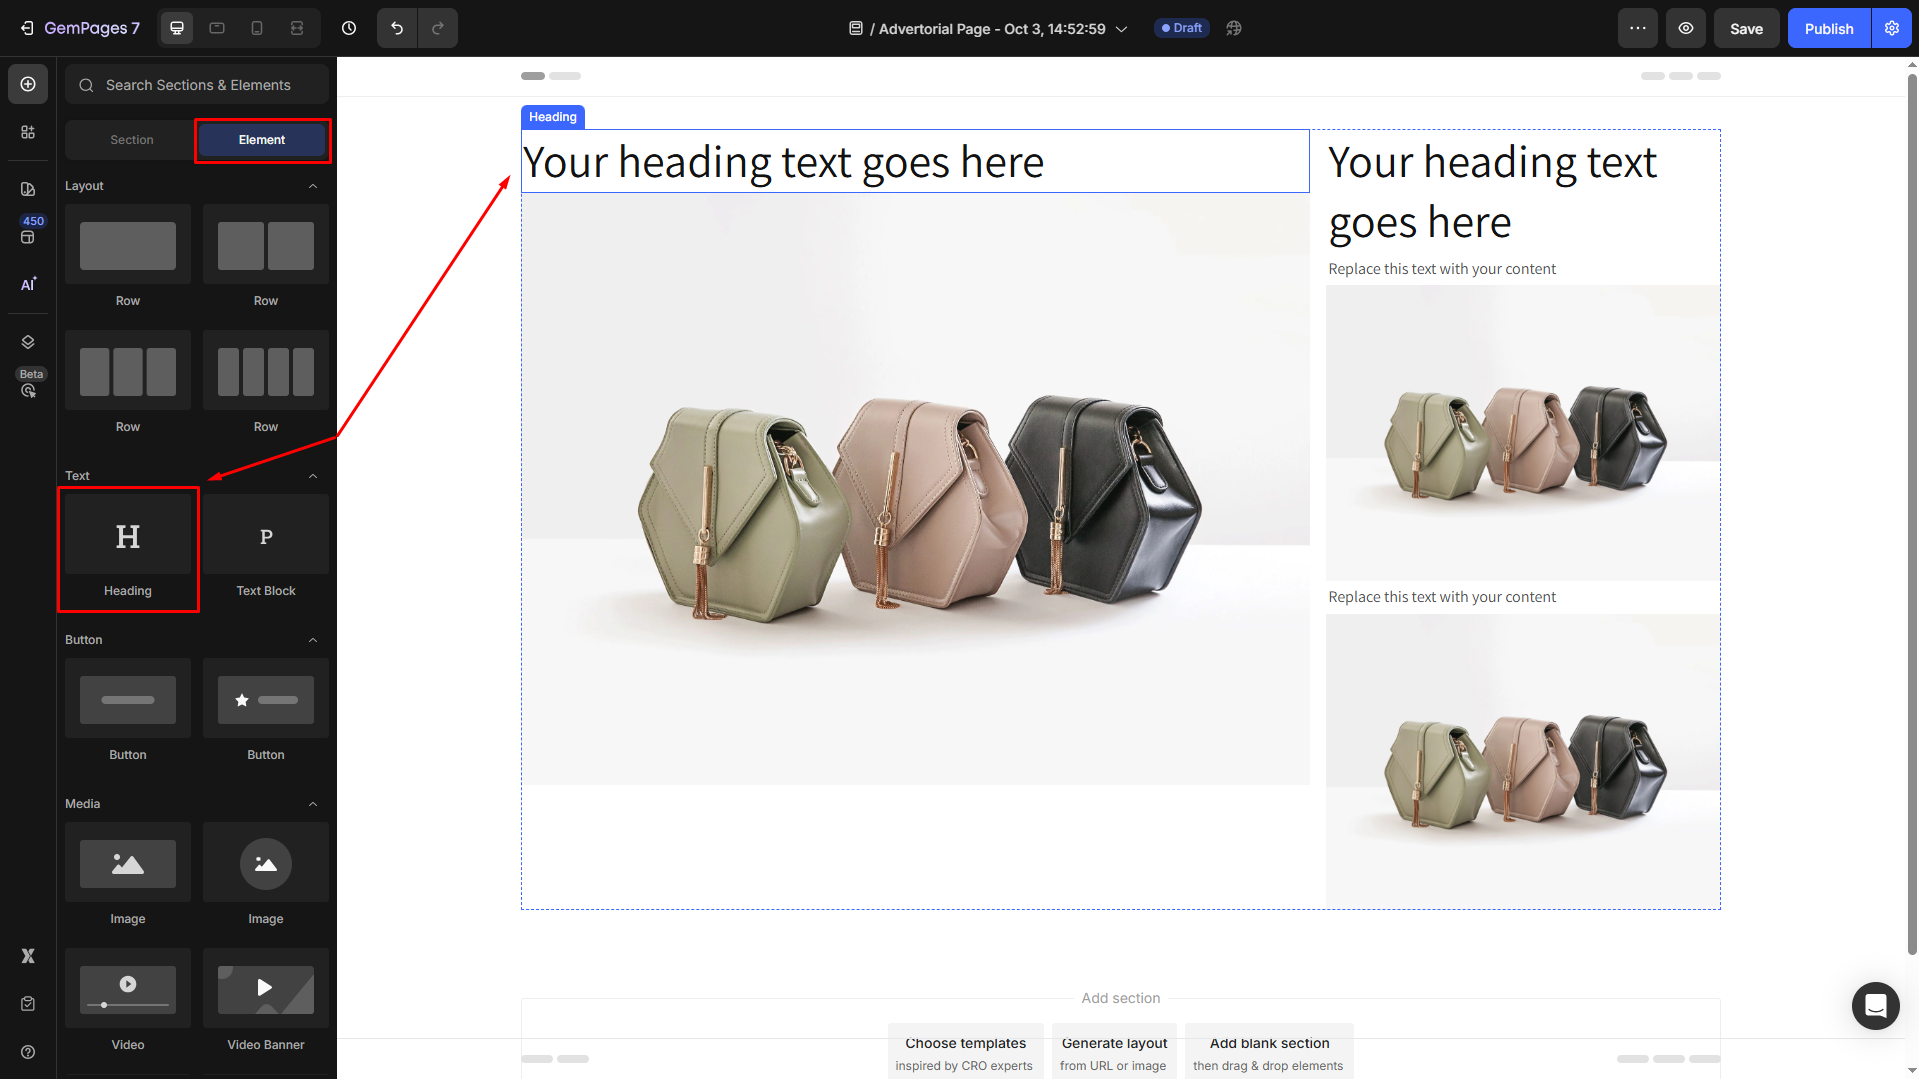Open the version history clock icon
The height and width of the screenshot is (1079, 1919).
pos(349,28)
